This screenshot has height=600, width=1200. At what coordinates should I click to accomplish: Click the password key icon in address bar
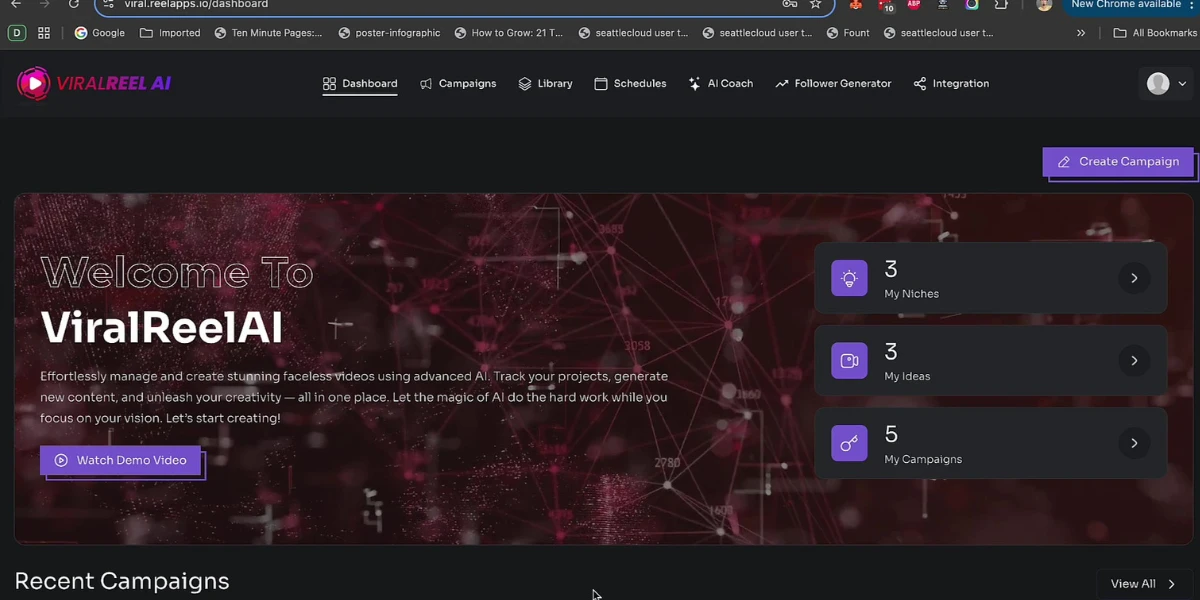[x=790, y=4]
